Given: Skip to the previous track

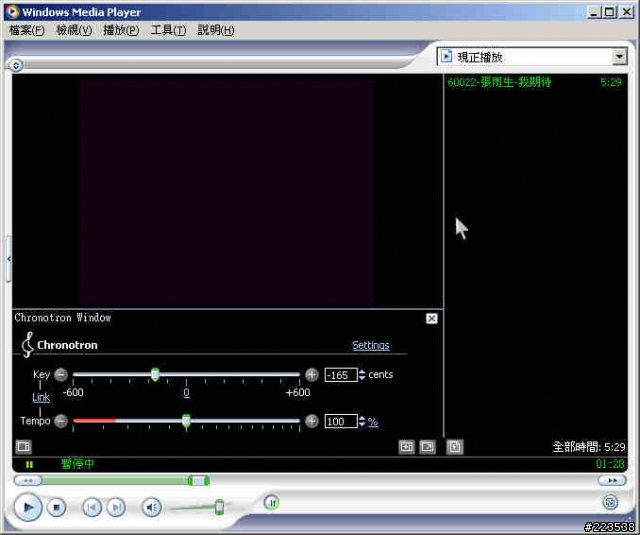Looking at the screenshot, I should pyautogui.click(x=92, y=508).
